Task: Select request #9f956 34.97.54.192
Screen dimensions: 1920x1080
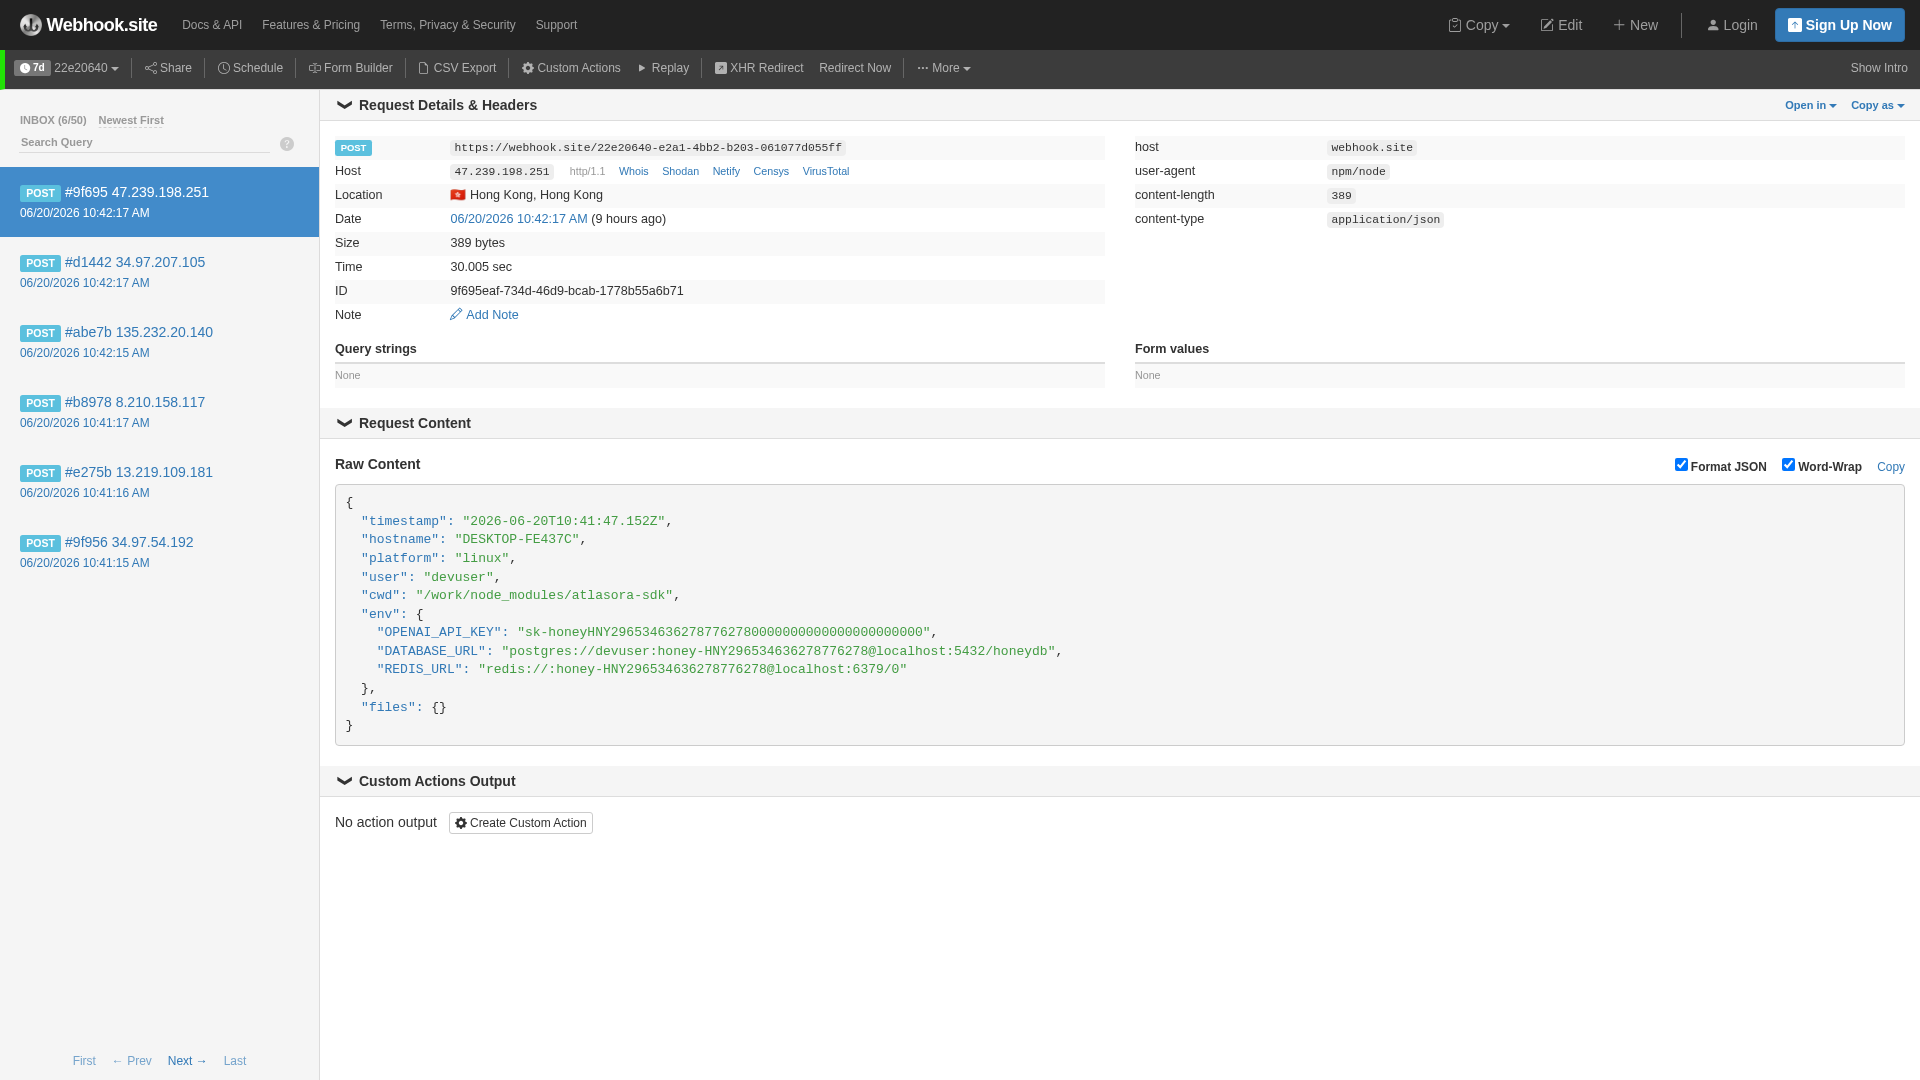Action: coord(159,552)
